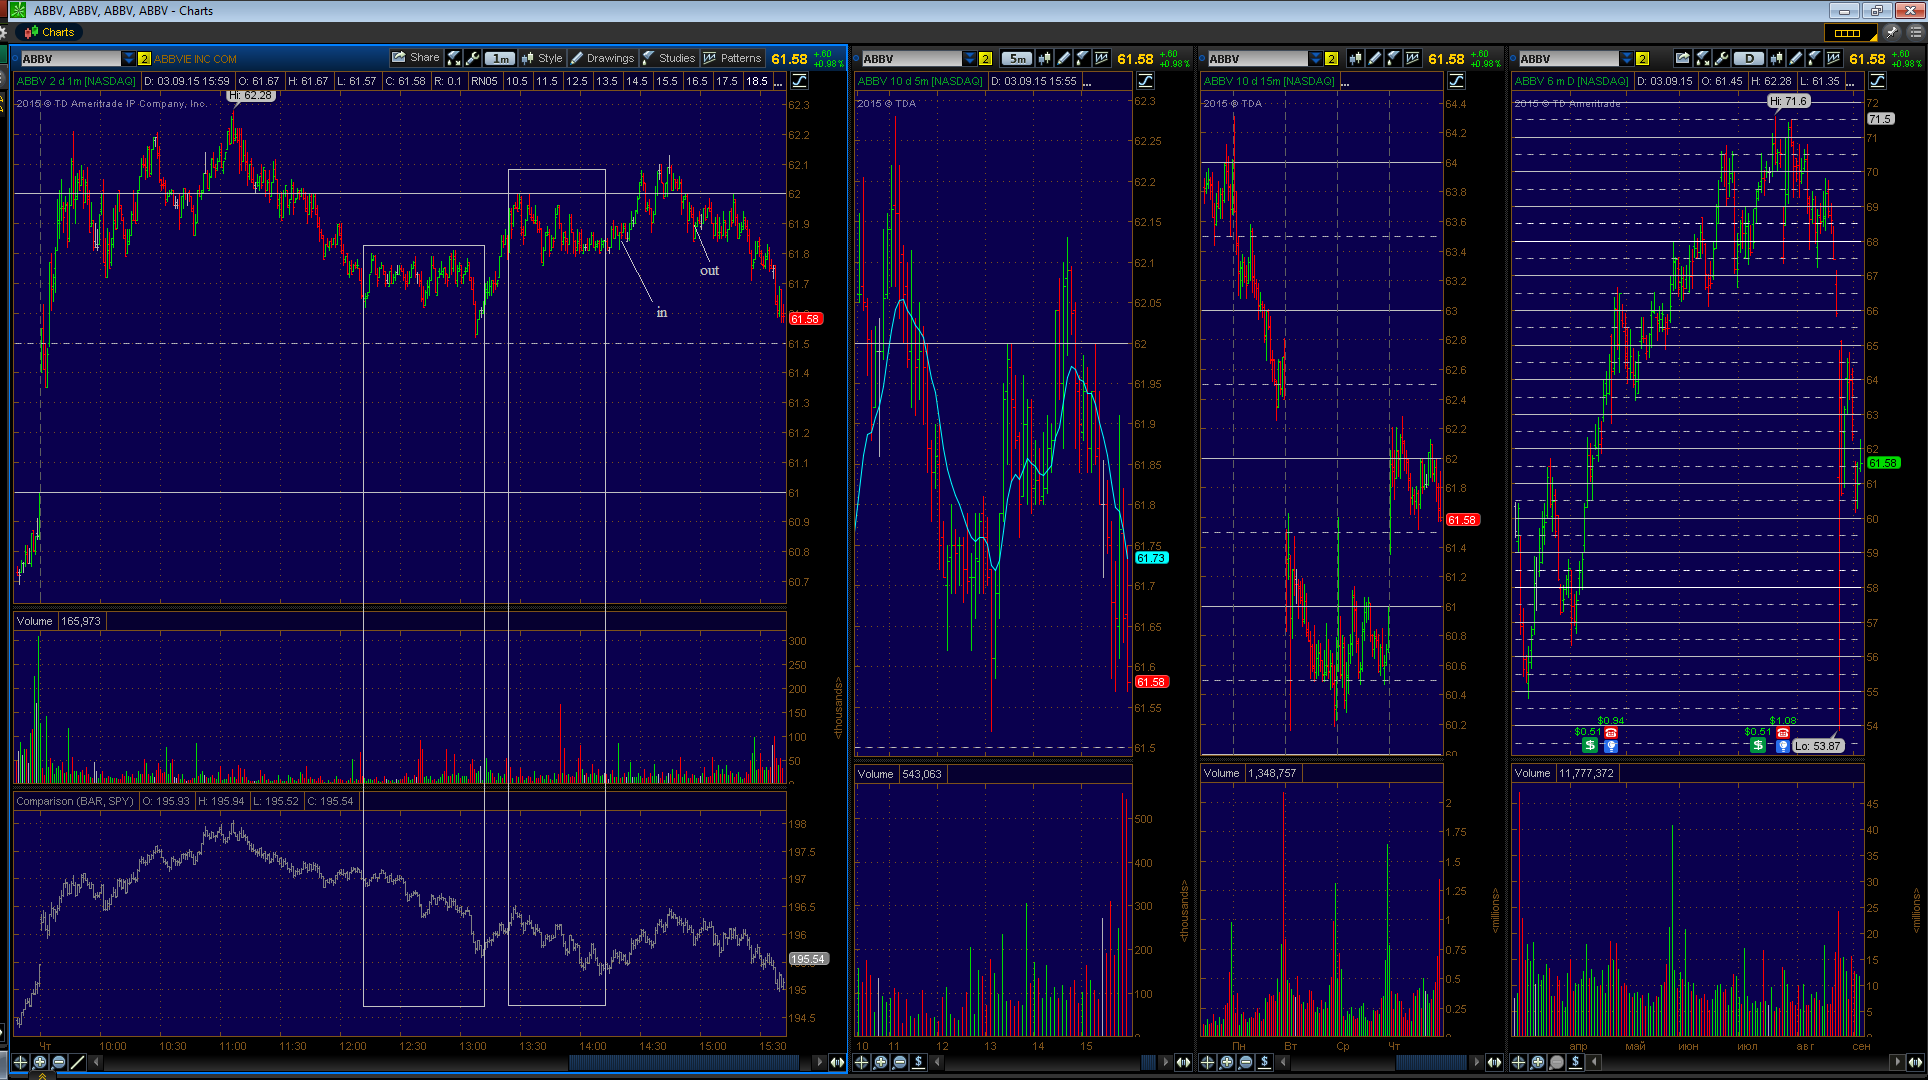Viewport: 1928px width, 1080px height.
Task: Toggle the cursor mode icon of first chart header
Action: [x=800, y=80]
